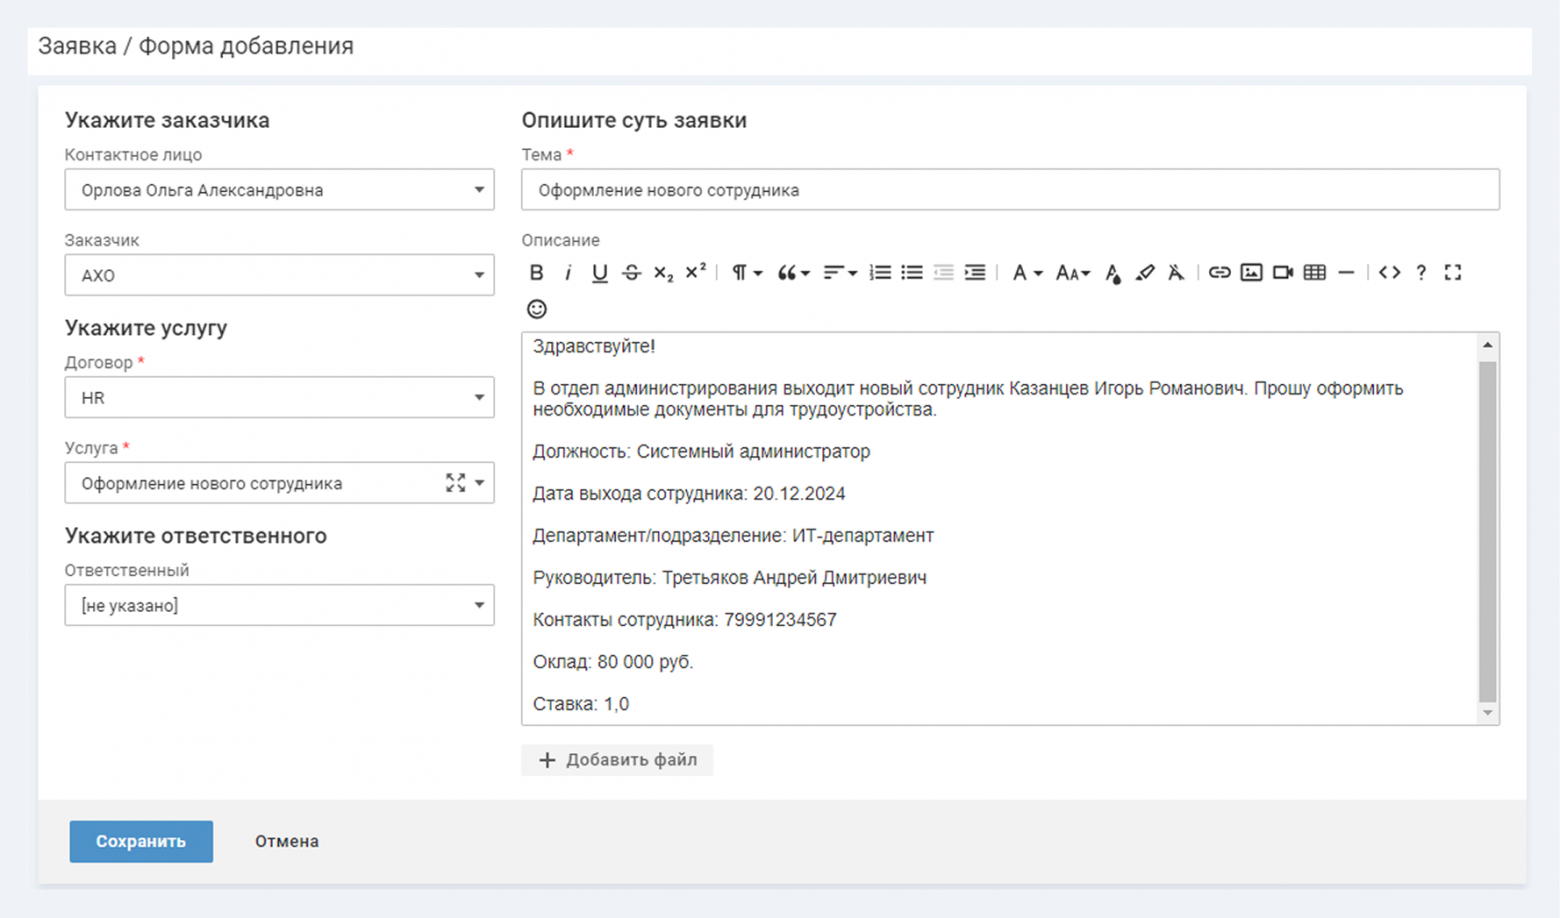Pick a text color with the droplet icon

(x=1113, y=273)
